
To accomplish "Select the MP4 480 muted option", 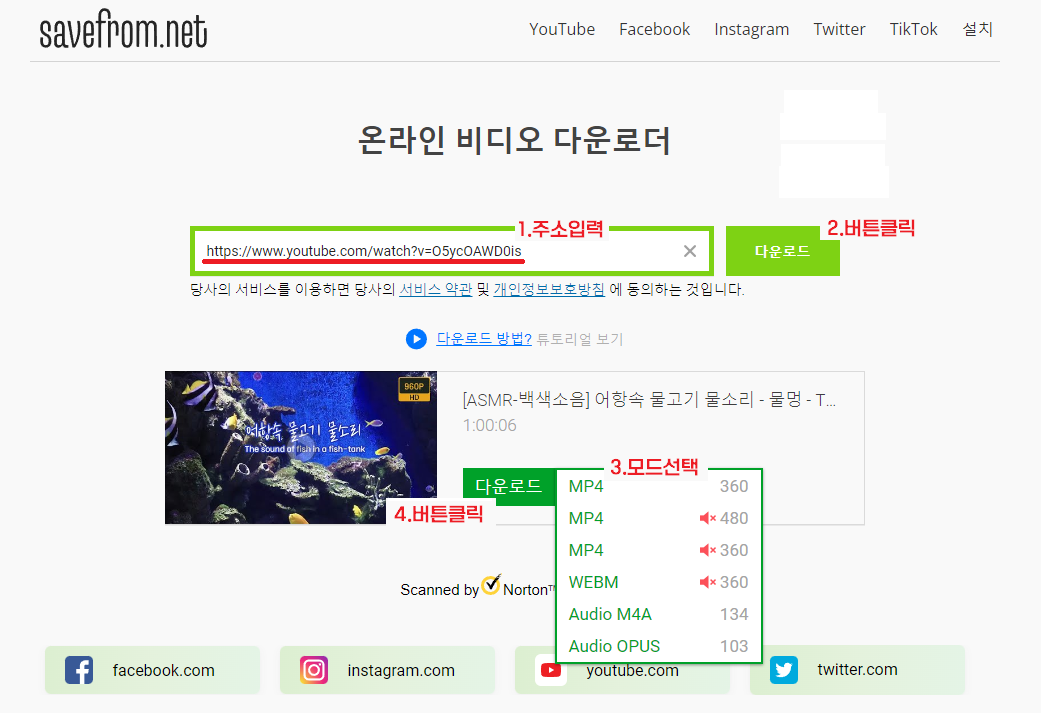I will pyautogui.click(x=659, y=518).
